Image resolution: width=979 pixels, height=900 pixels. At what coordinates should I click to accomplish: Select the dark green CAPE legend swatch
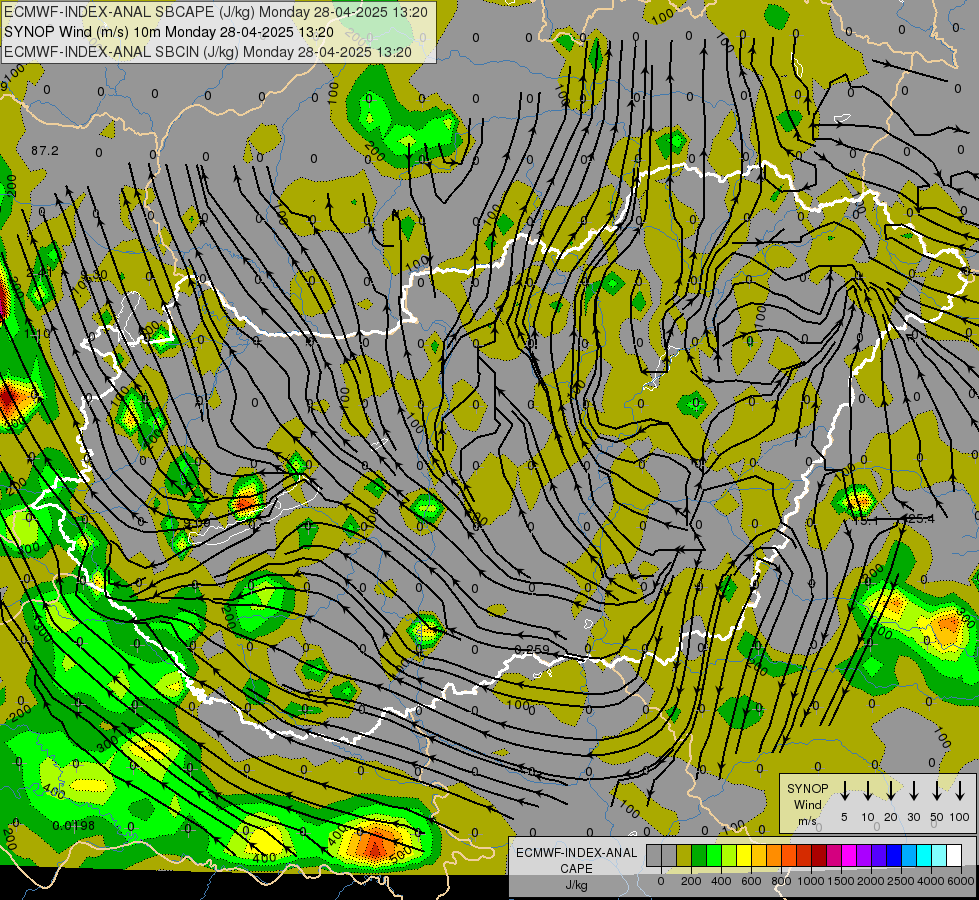tap(699, 855)
